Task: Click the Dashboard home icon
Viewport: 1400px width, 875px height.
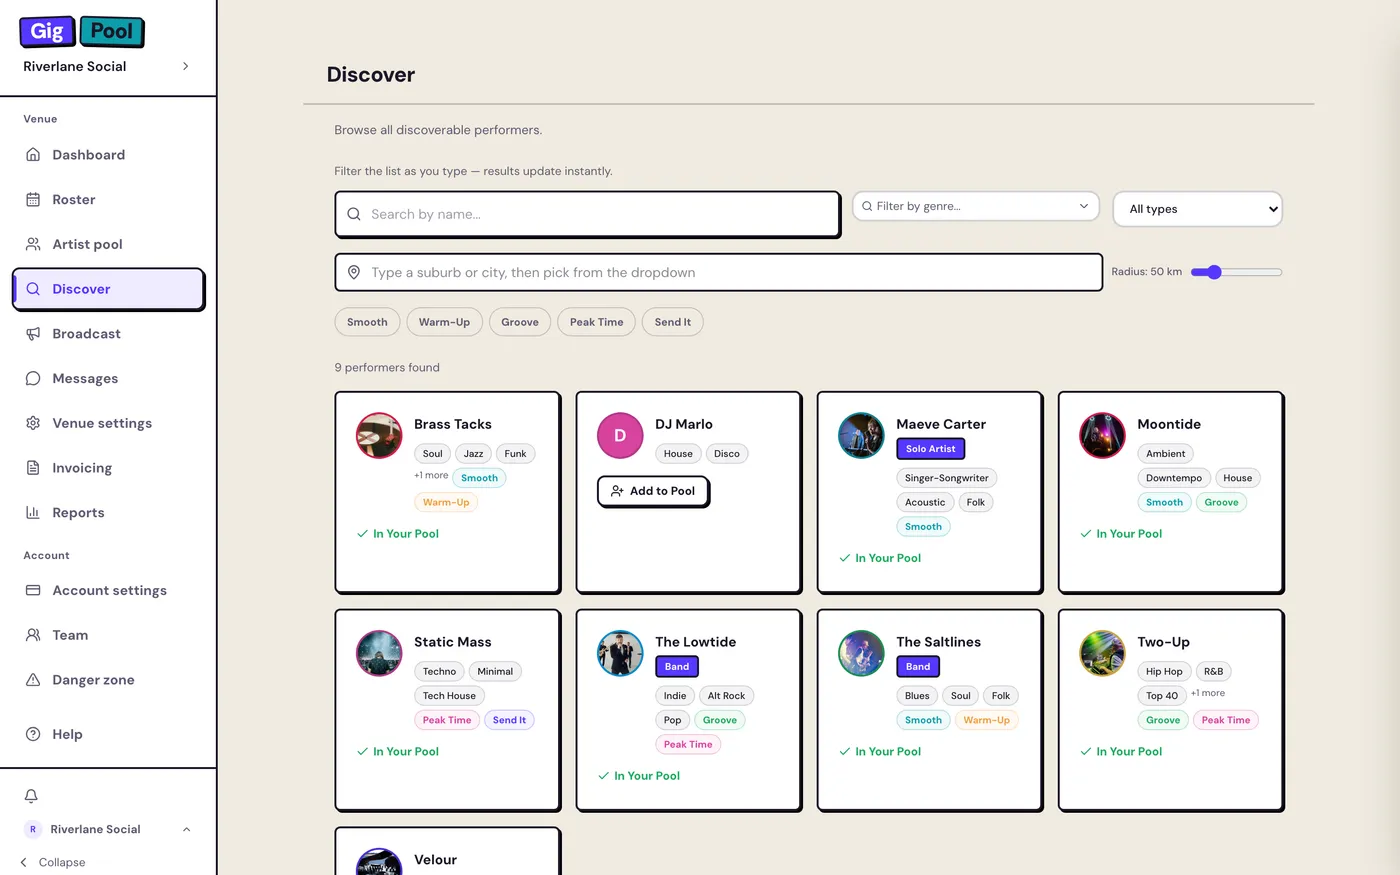Action: 33,155
